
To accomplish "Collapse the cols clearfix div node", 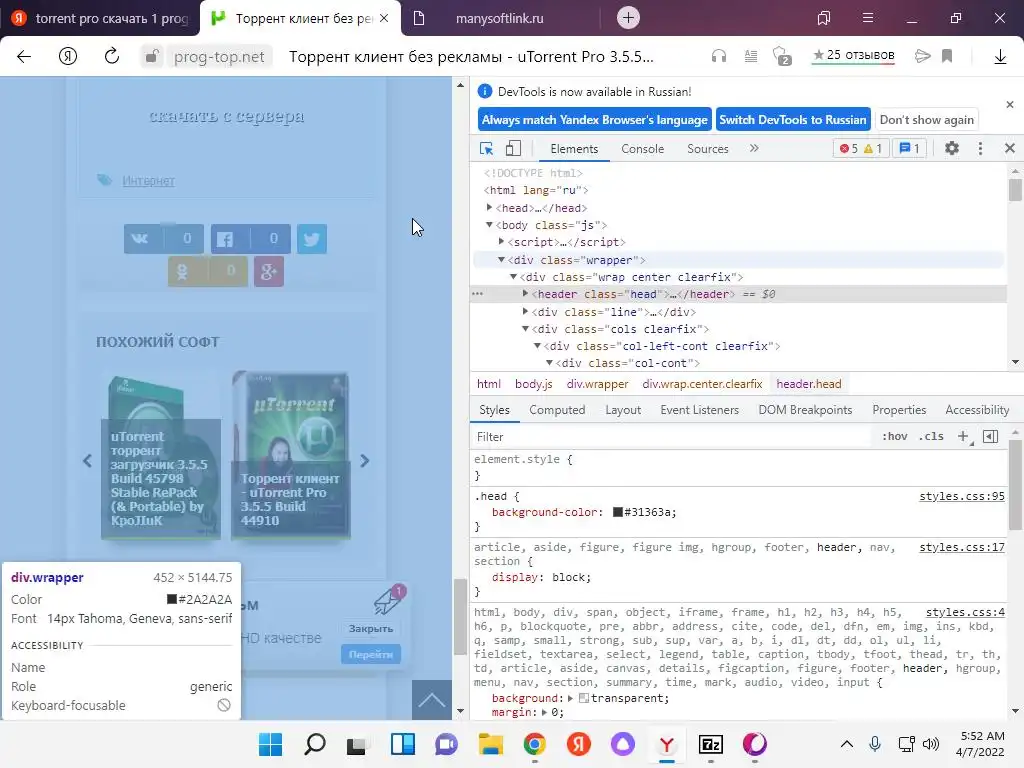I will pos(525,328).
